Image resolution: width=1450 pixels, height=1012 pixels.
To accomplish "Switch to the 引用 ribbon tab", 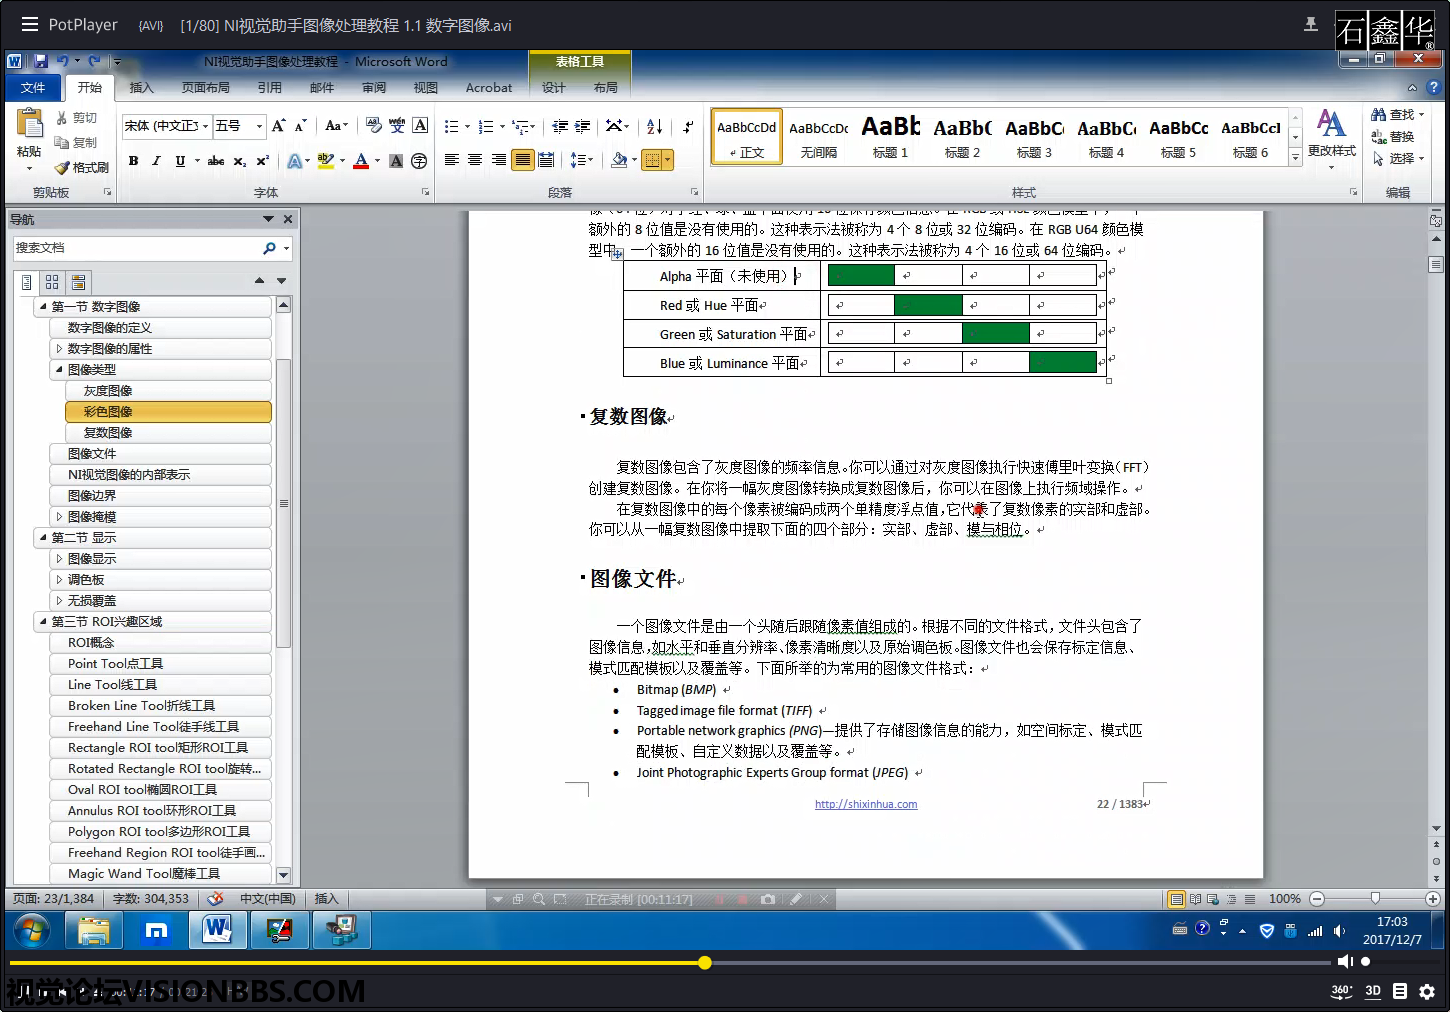I will coord(270,88).
